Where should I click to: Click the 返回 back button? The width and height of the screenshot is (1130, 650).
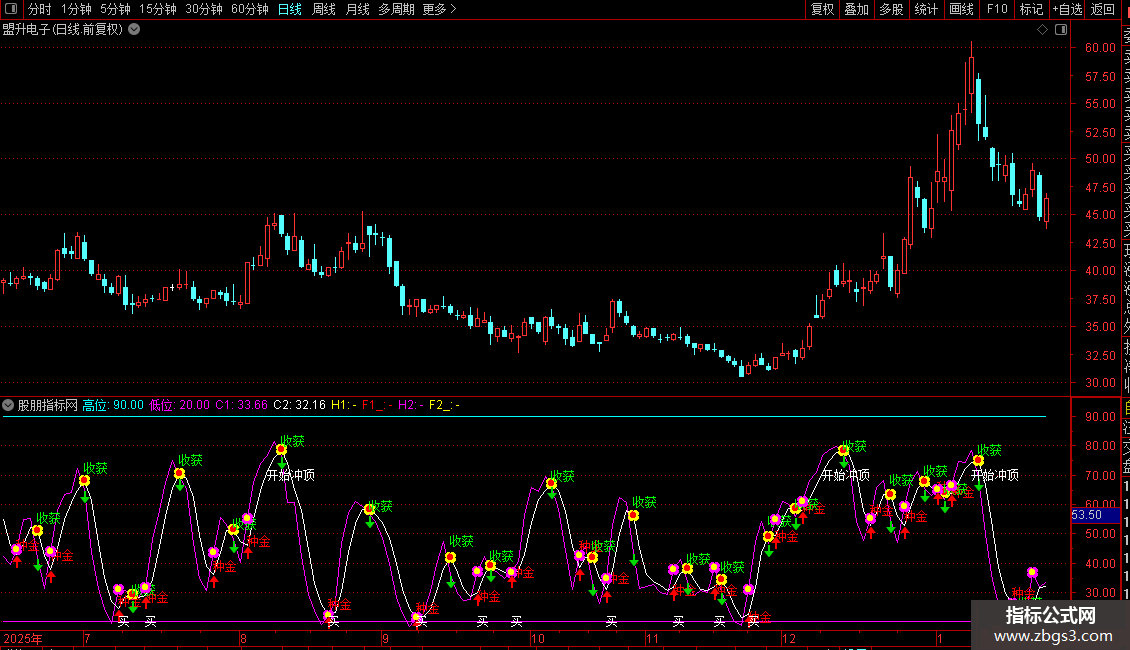pos(1102,10)
